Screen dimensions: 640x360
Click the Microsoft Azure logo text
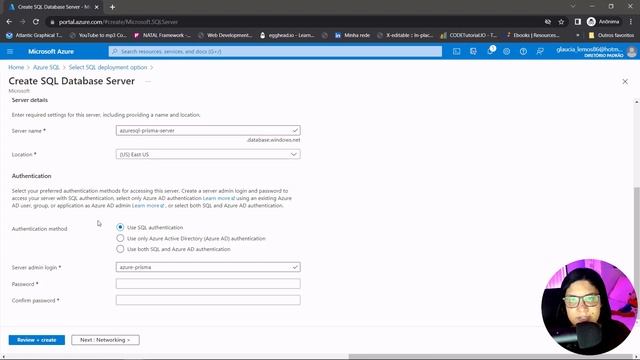[x=51, y=51]
